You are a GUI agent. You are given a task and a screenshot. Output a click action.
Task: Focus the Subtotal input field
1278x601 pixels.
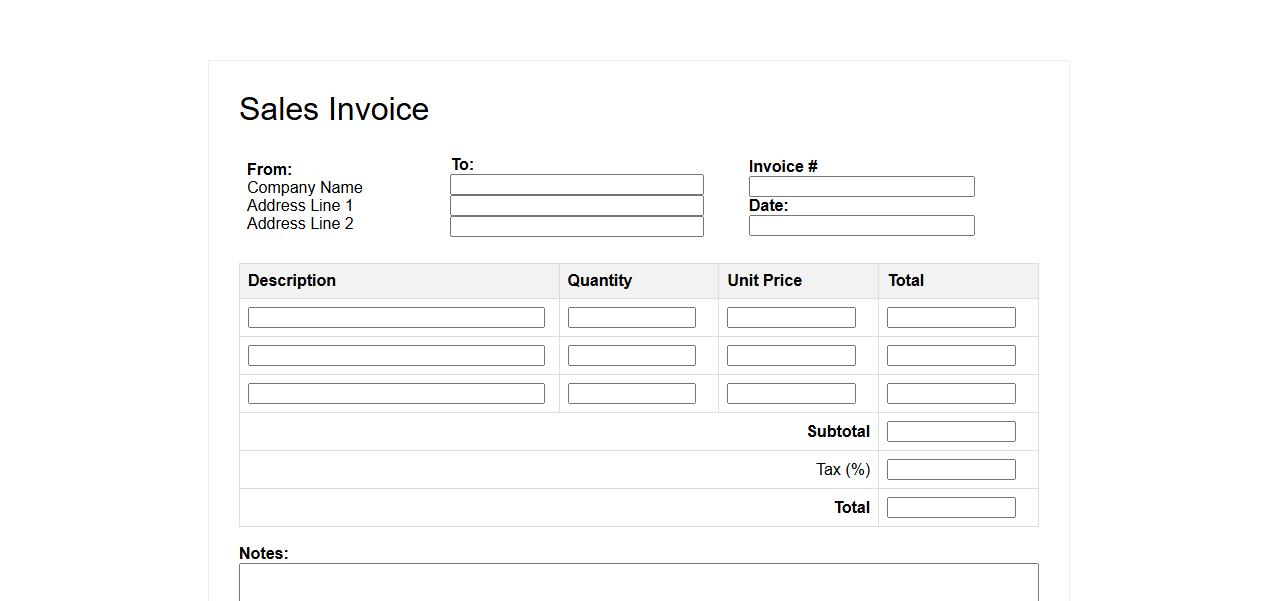tap(951, 432)
